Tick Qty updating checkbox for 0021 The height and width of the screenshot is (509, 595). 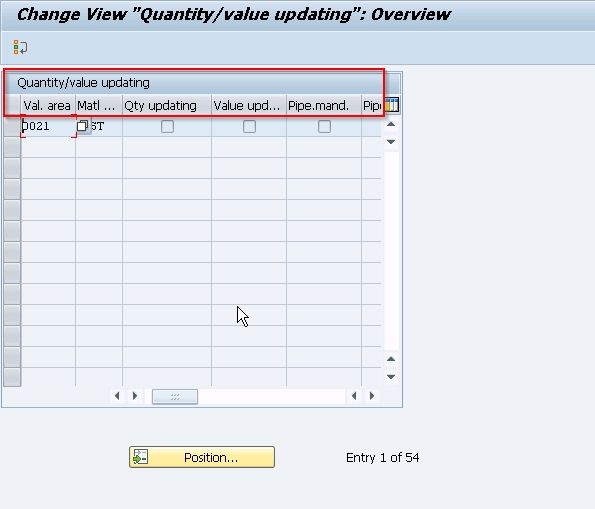pos(167,126)
